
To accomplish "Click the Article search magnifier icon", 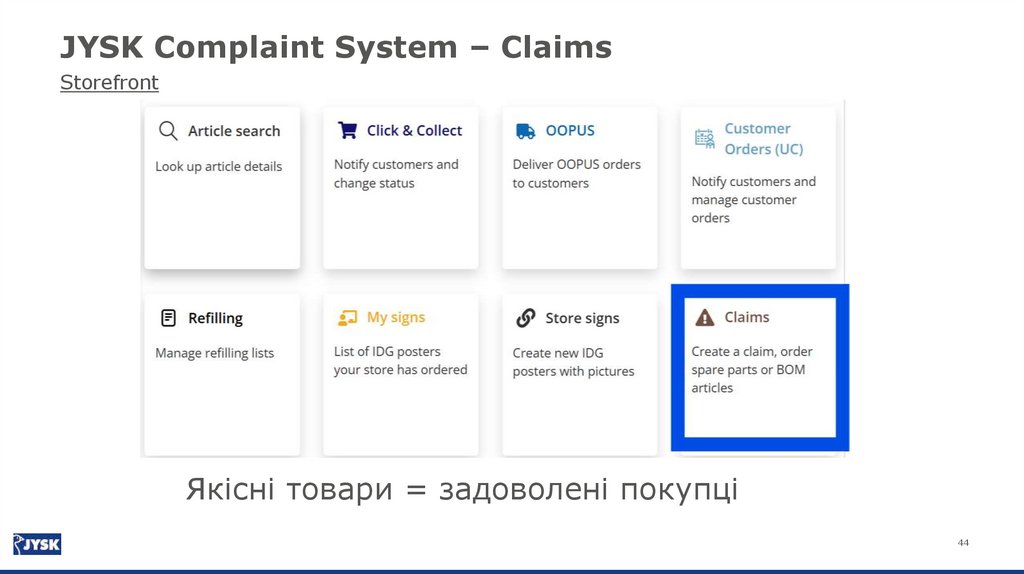I will pyautogui.click(x=168, y=131).
